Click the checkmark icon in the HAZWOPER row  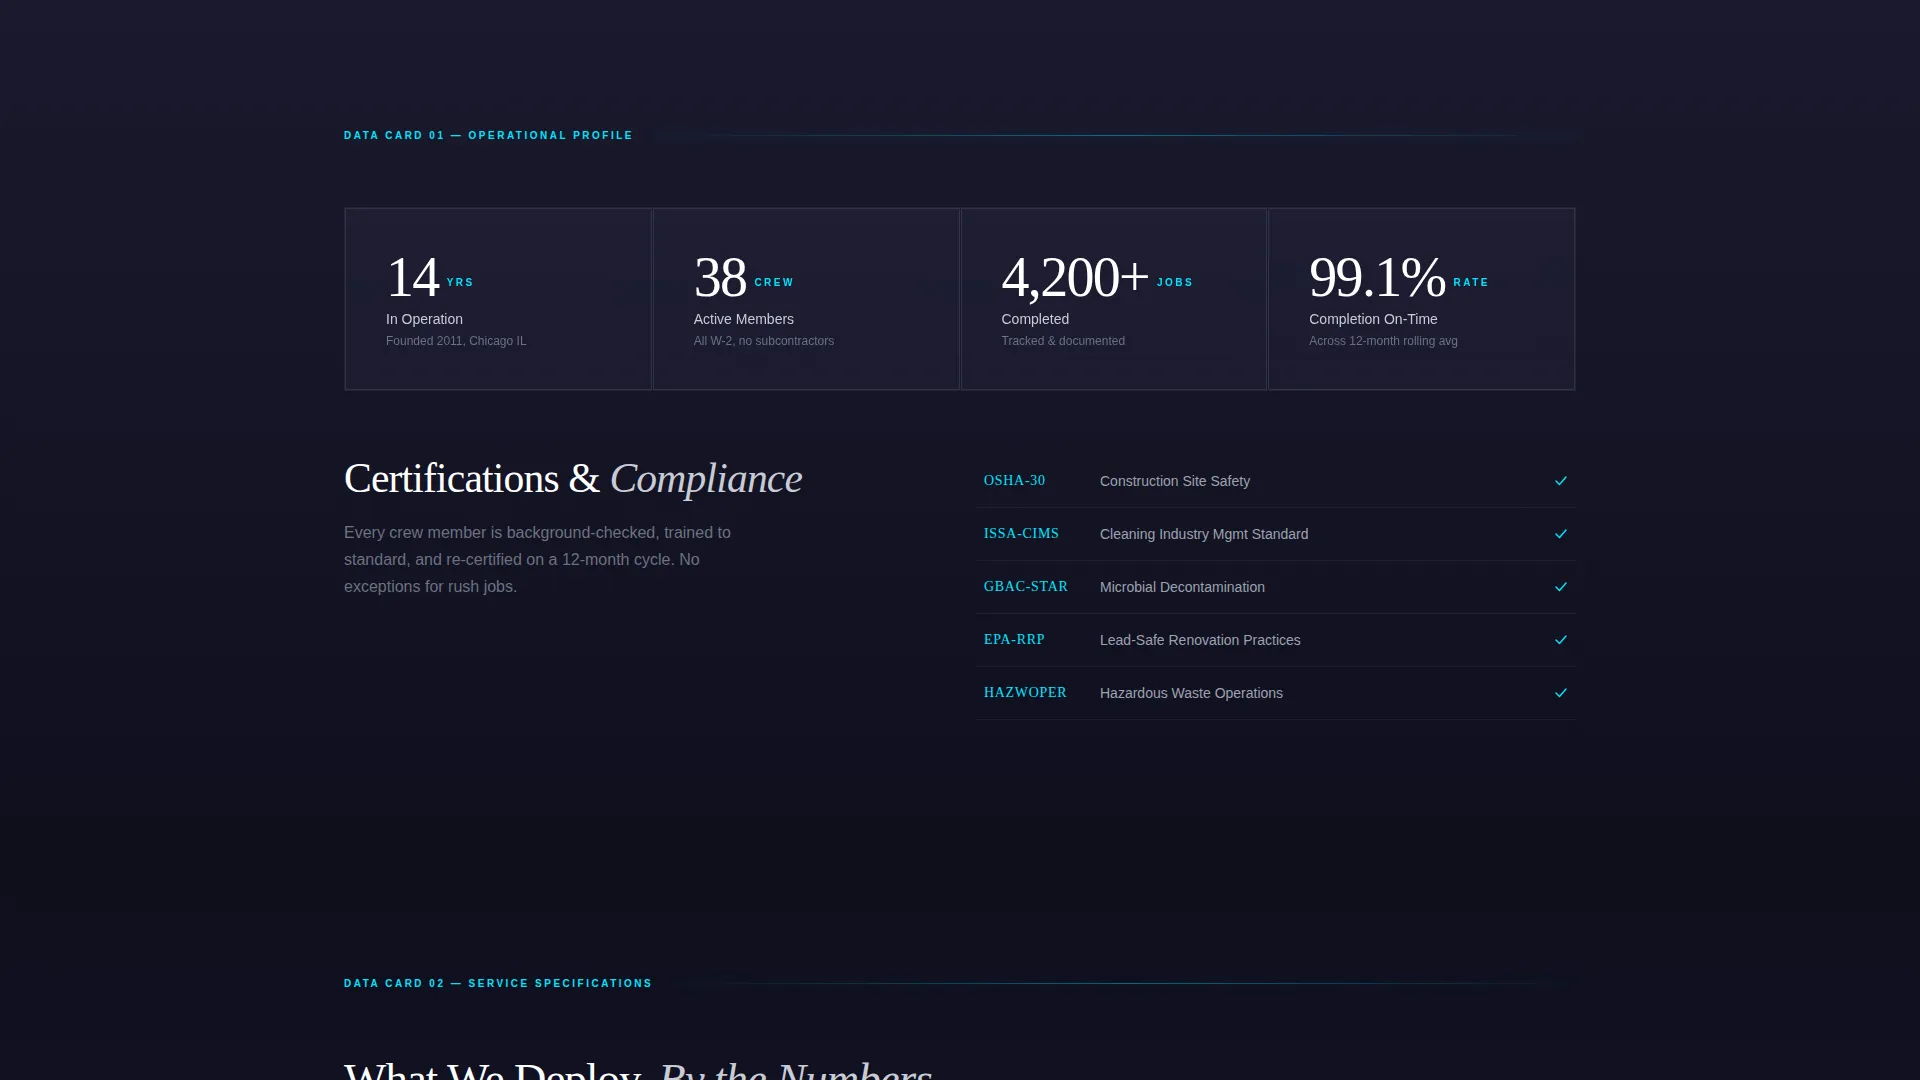pyautogui.click(x=1560, y=693)
